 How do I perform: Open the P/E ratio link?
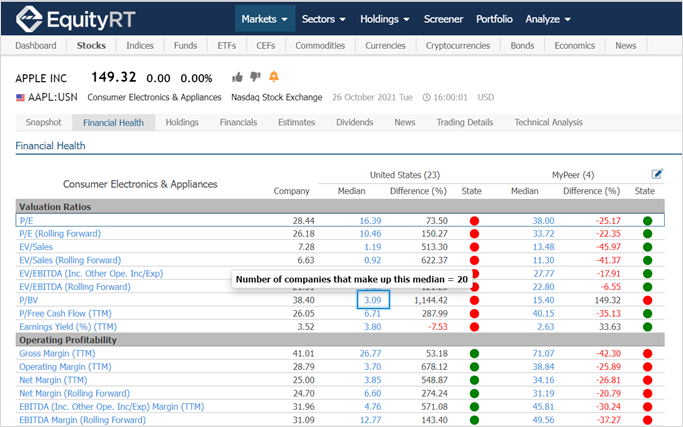click(26, 221)
